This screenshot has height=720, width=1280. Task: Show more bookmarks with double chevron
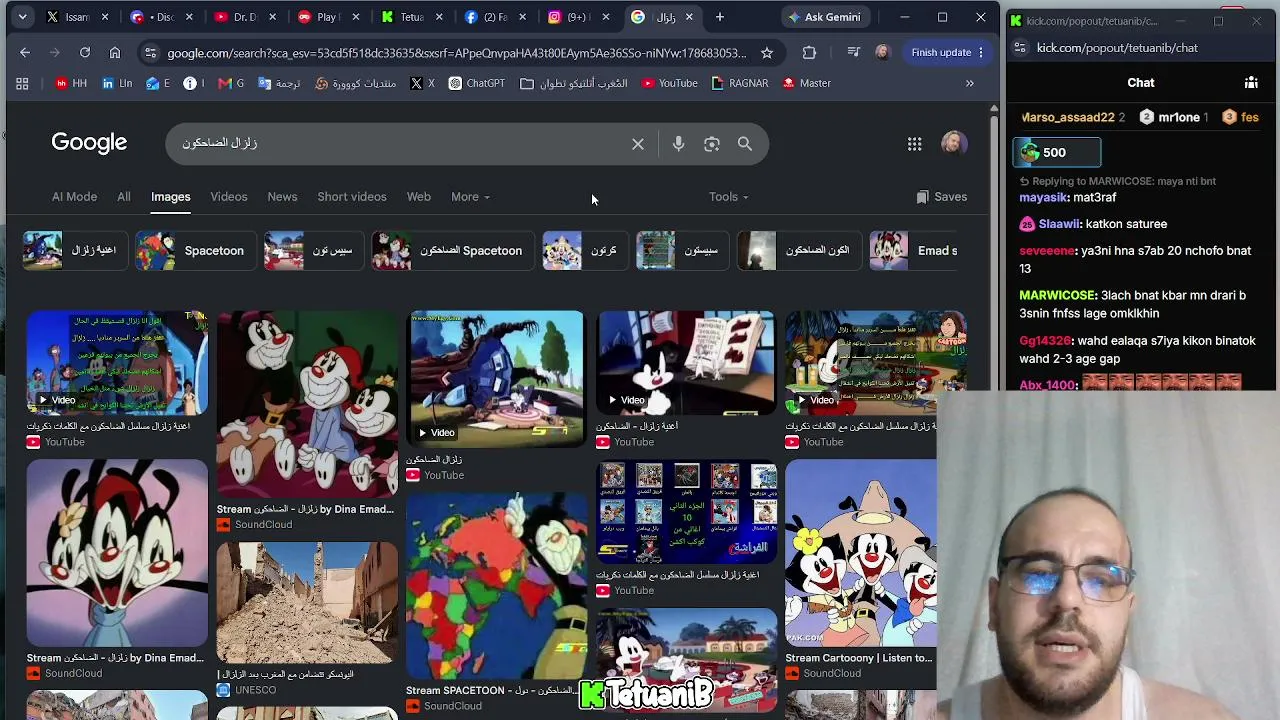tap(969, 83)
